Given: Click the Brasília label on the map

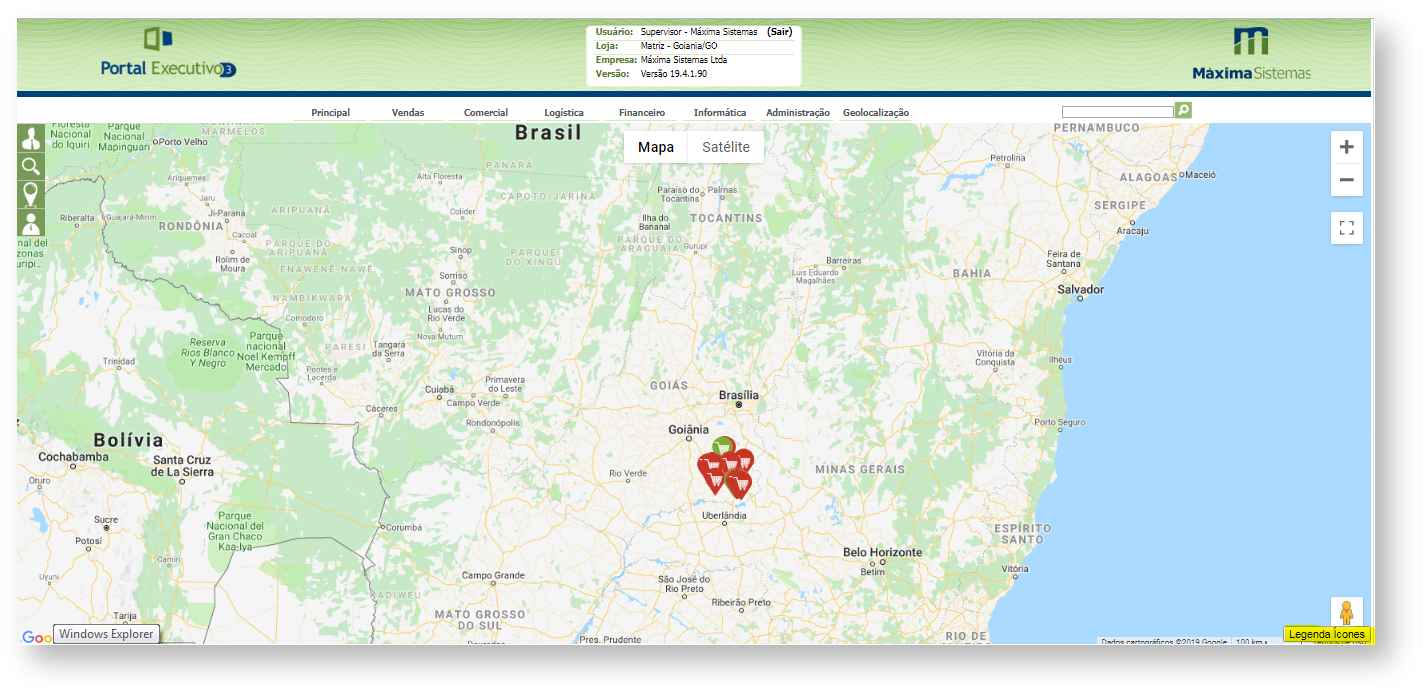Looking at the screenshot, I should [x=739, y=395].
